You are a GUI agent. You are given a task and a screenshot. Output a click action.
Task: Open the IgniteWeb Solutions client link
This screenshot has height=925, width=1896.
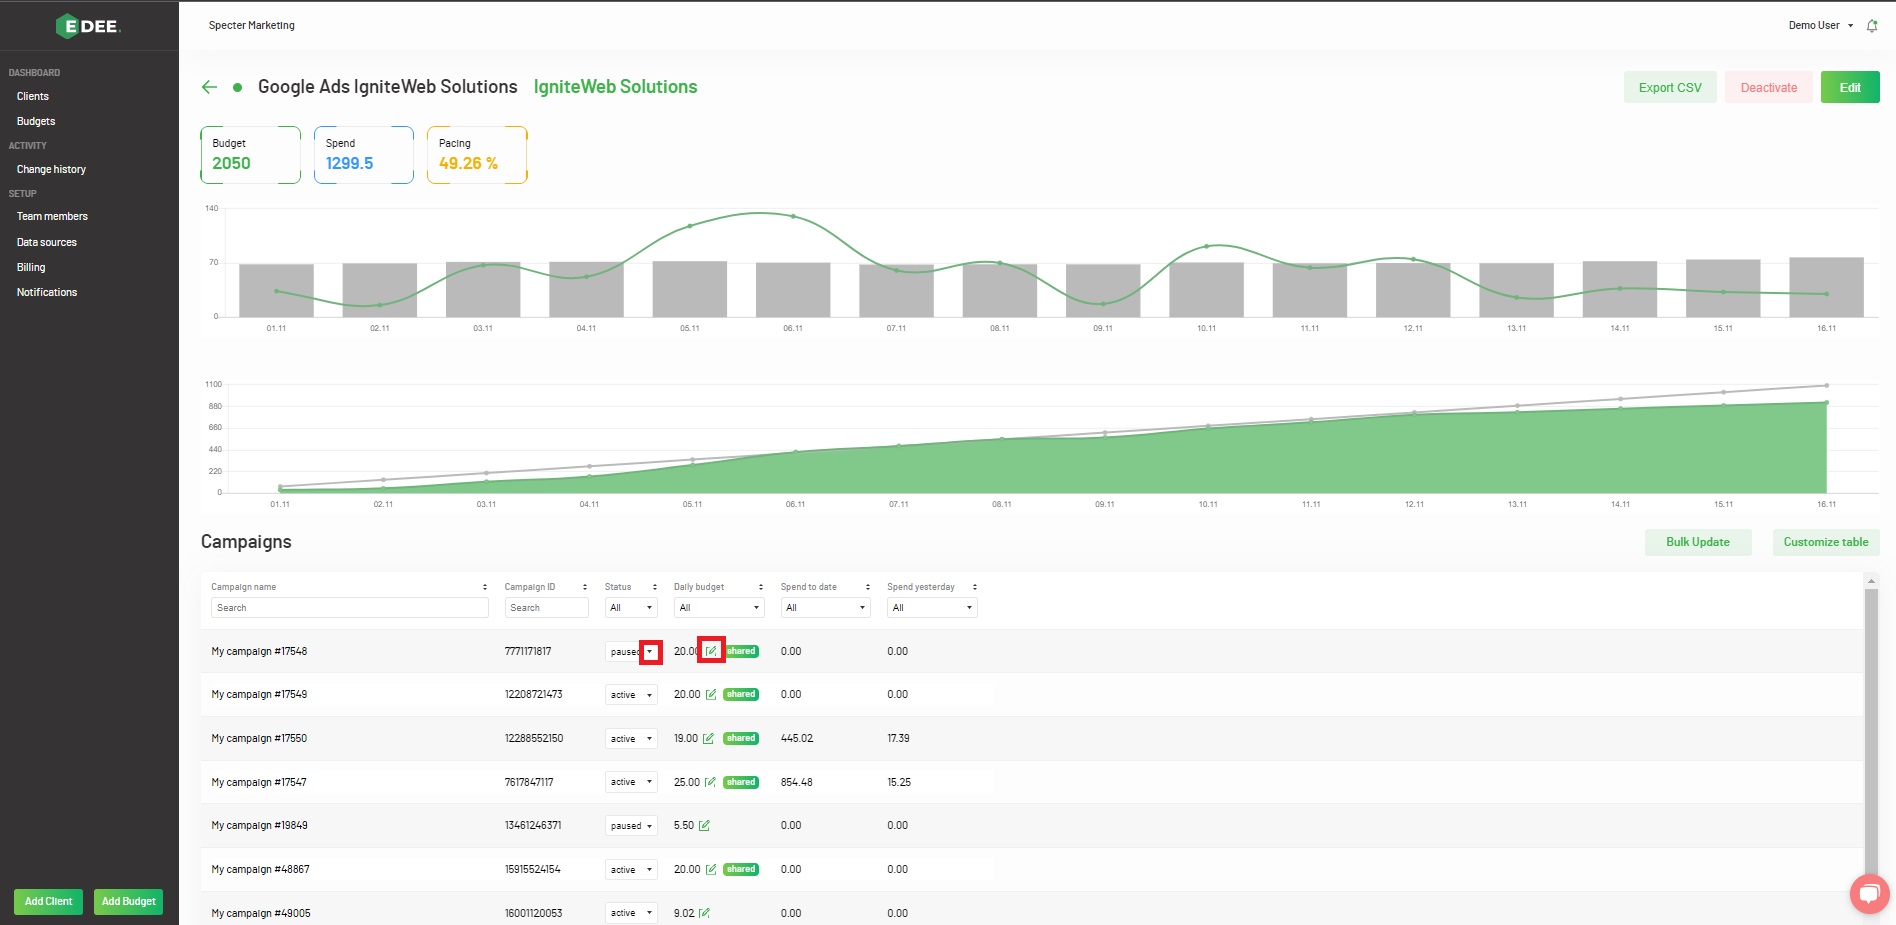(x=615, y=87)
